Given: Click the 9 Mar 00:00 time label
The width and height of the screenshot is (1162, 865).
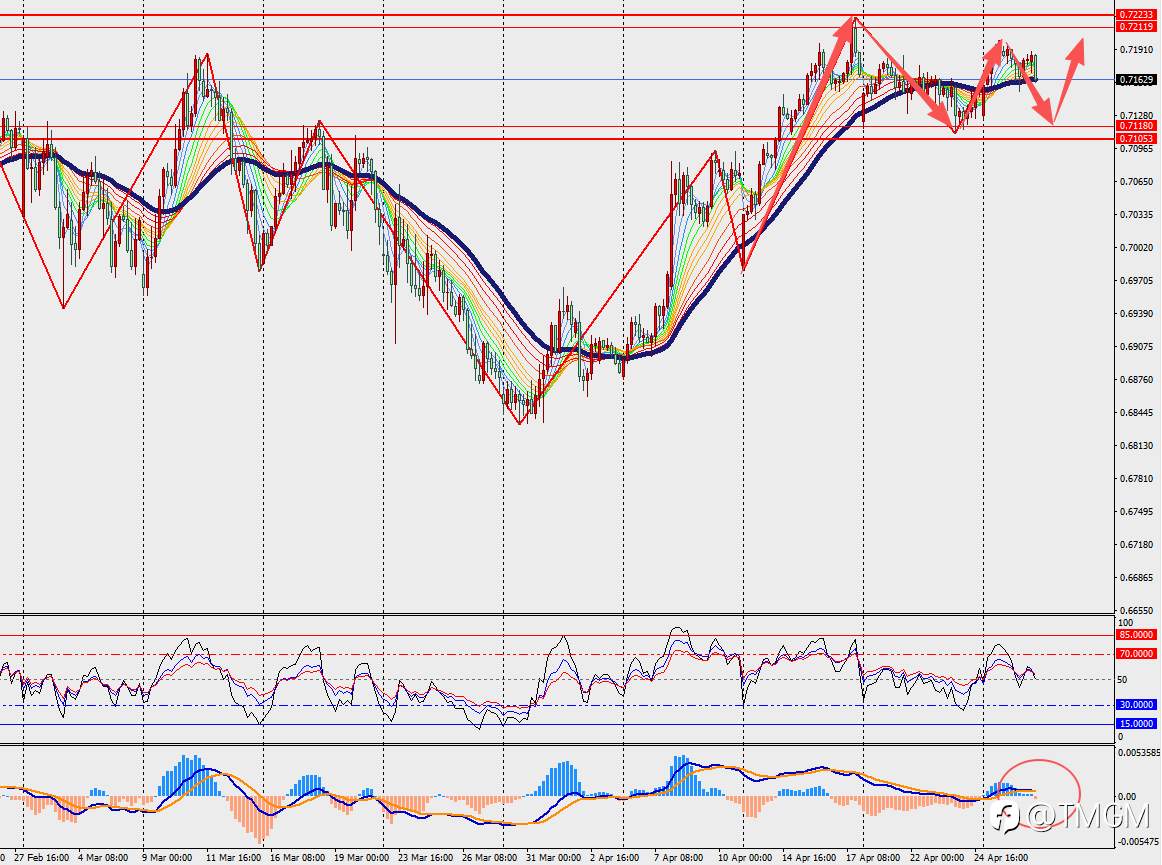Looking at the screenshot, I should coord(167,858).
